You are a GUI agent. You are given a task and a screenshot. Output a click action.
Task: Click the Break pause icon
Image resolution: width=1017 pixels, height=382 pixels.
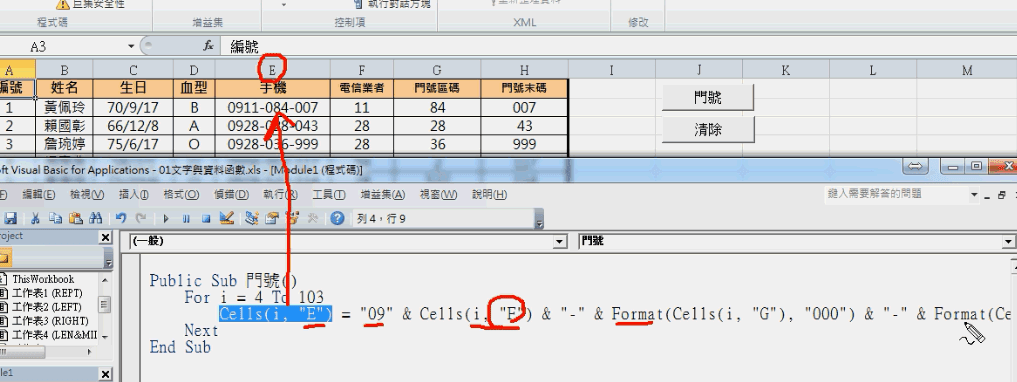pyautogui.click(x=185, y=219)
